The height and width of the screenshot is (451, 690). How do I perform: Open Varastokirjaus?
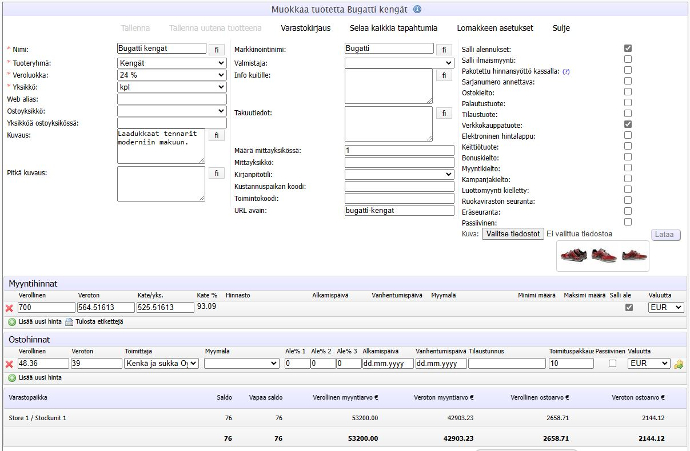click(x=305, y=28)
